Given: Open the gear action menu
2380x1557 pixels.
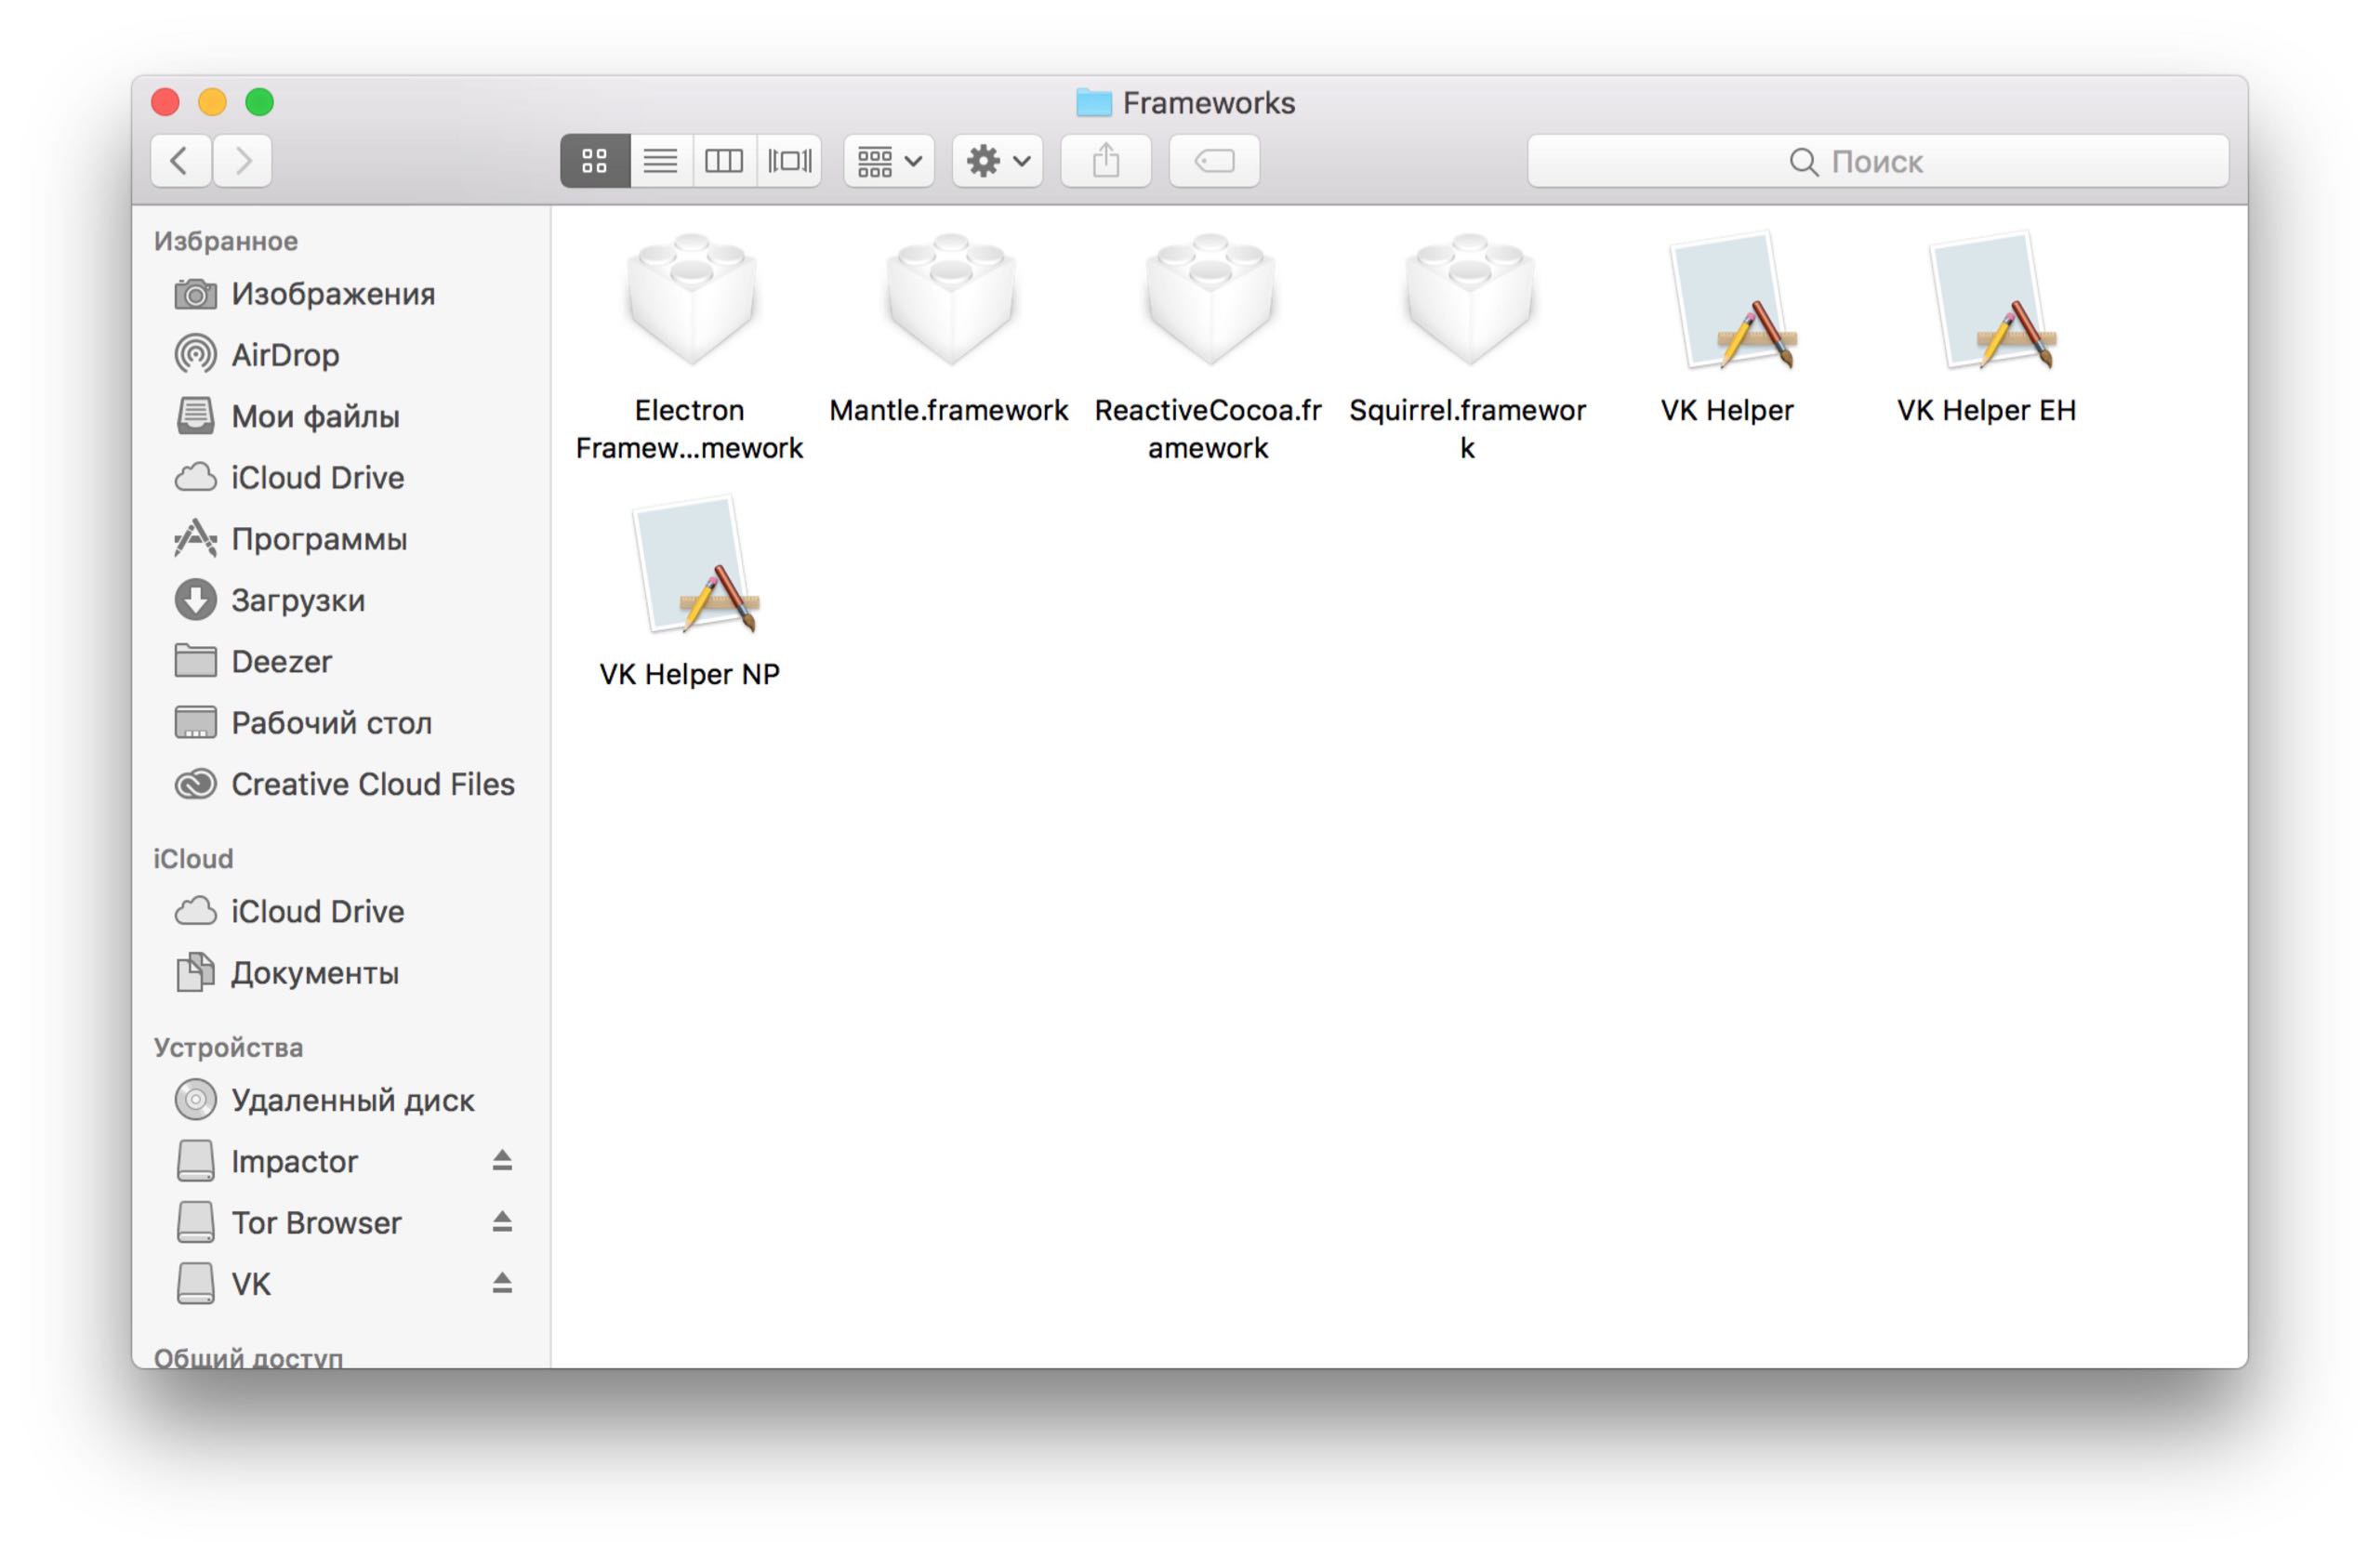Looking at the screenshot, I should coord(996,161).
